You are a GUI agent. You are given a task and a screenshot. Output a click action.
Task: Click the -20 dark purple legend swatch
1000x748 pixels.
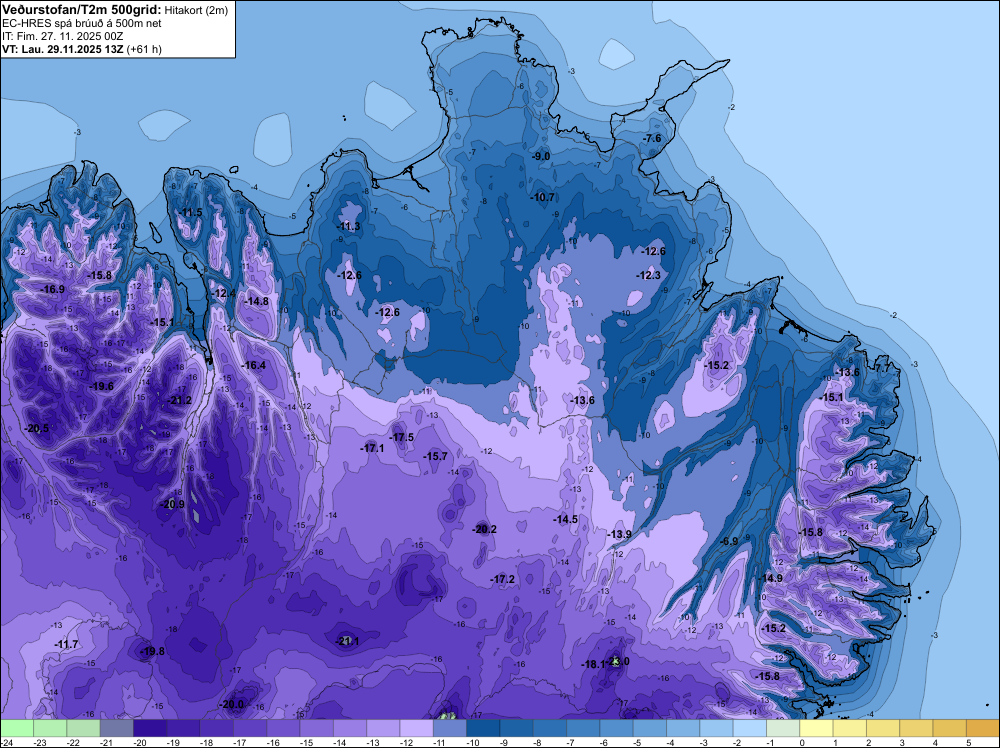point(150,728)
